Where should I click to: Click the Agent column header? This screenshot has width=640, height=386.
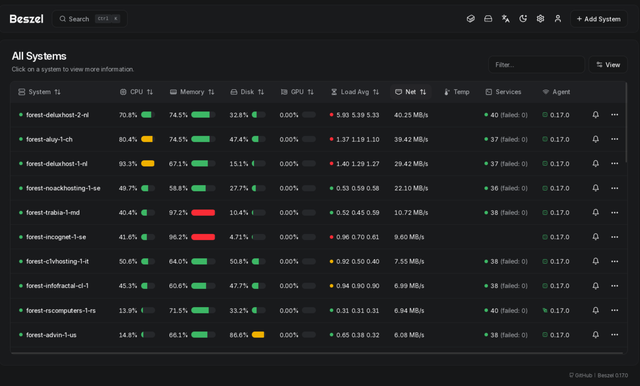tap(556, 92)
